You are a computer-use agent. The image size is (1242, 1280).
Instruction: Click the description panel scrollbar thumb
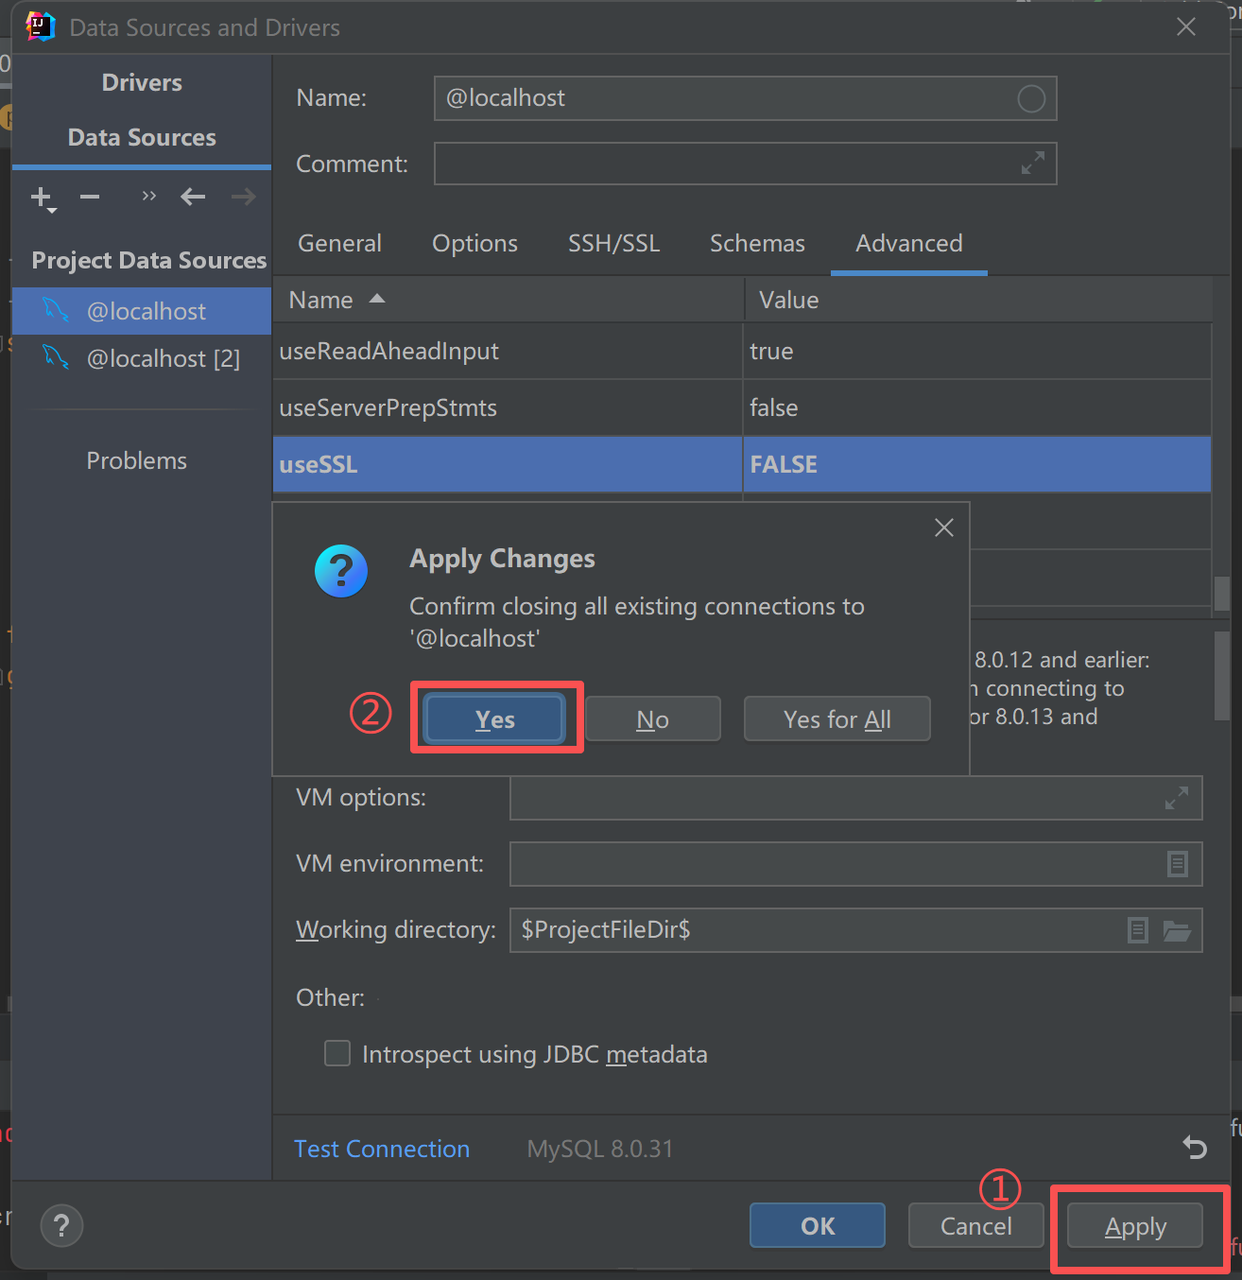[1221, 675]
